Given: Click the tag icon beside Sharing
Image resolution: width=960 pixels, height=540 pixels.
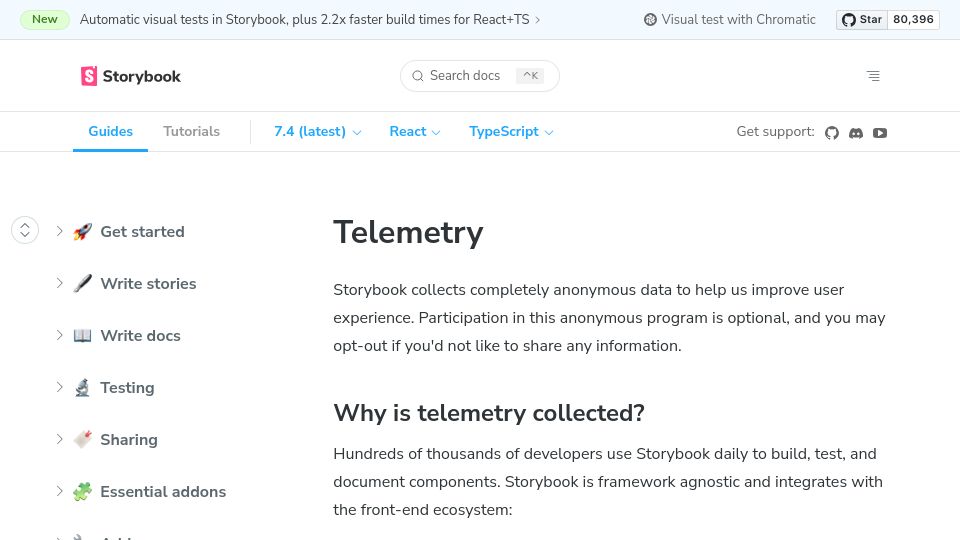Looking at the screenshot, I should pos(83,440).
